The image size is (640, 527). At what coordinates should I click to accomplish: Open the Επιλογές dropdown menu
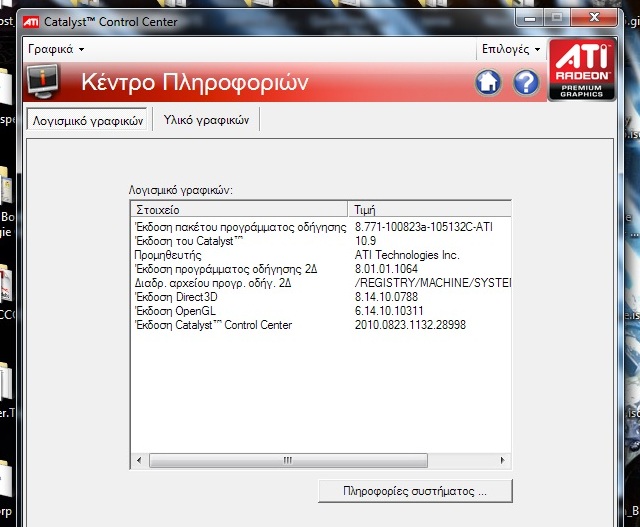pos(511,49)
